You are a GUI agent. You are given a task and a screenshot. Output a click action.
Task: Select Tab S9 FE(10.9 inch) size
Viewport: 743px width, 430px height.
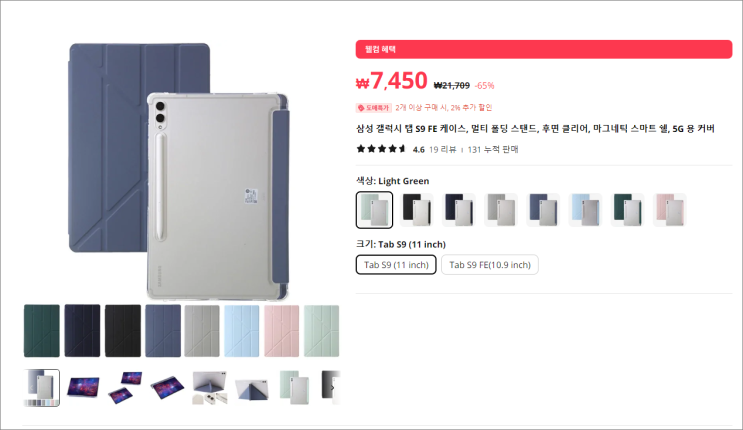coord(489,265)
